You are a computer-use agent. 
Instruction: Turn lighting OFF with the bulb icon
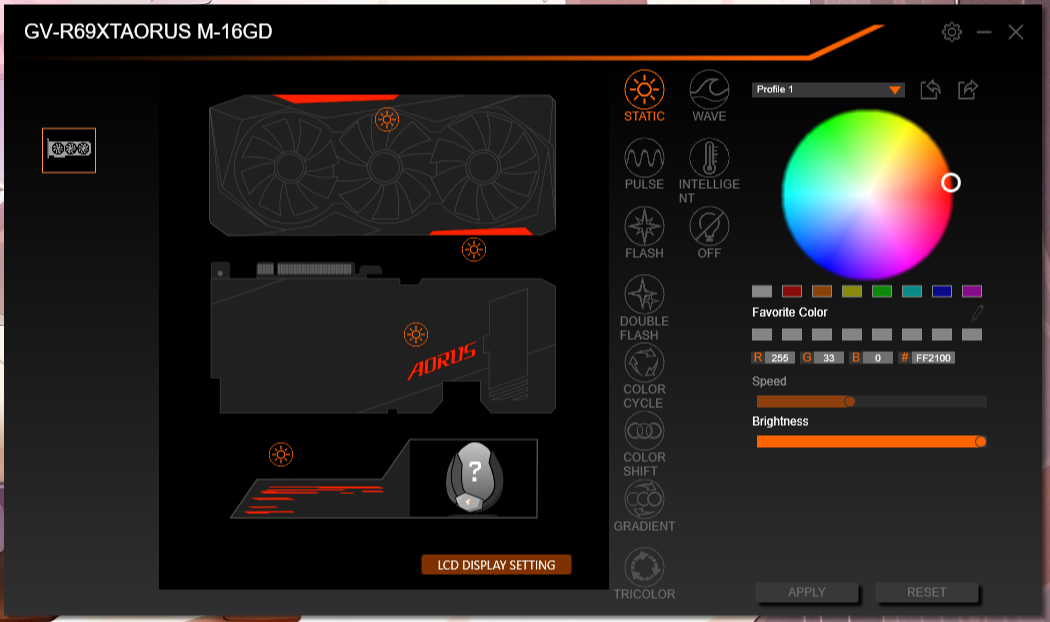tap(709, 233)
